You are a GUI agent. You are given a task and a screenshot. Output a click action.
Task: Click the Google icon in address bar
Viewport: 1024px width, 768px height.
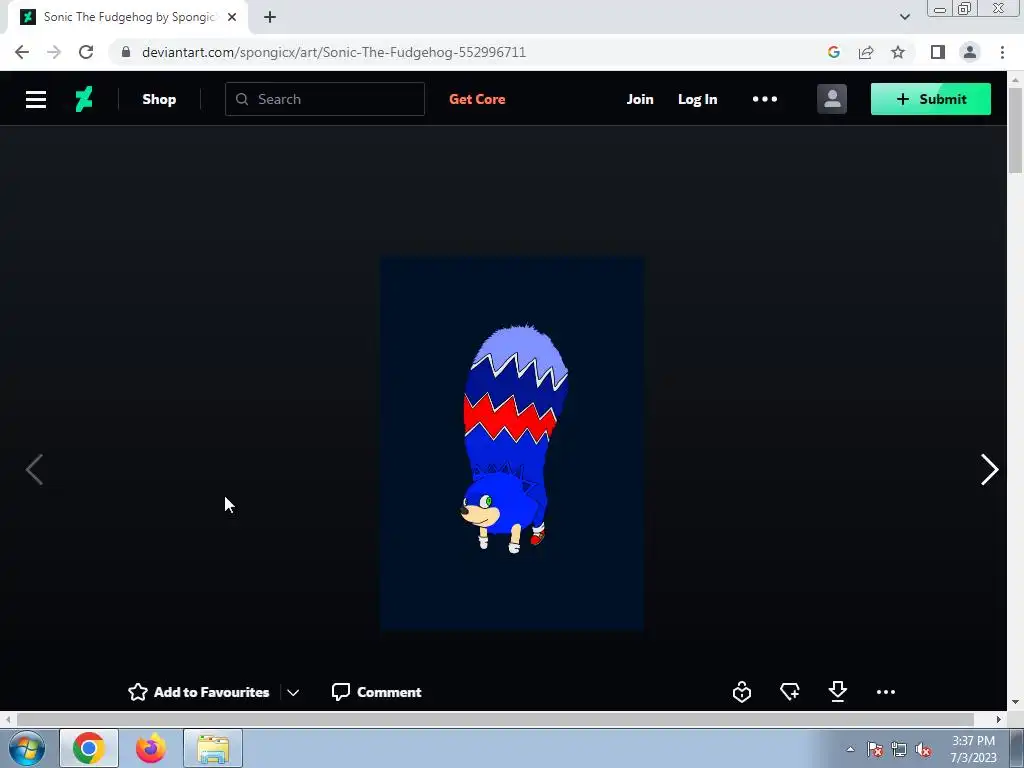(833, 52)
